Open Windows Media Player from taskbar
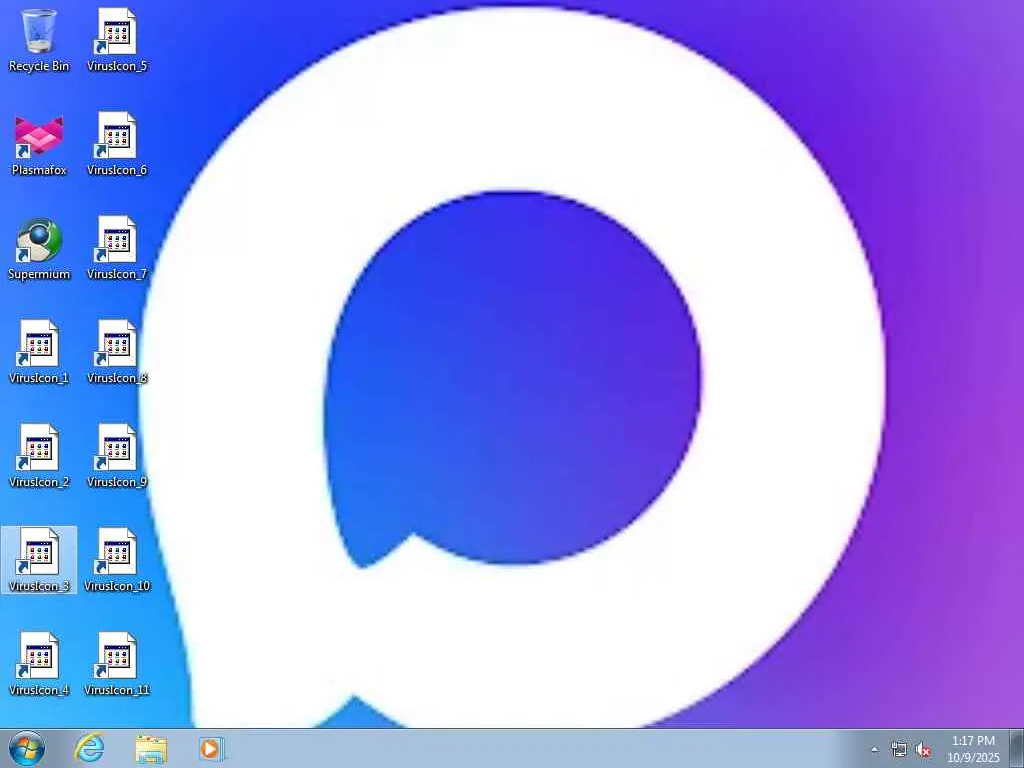 click(212, 748)
